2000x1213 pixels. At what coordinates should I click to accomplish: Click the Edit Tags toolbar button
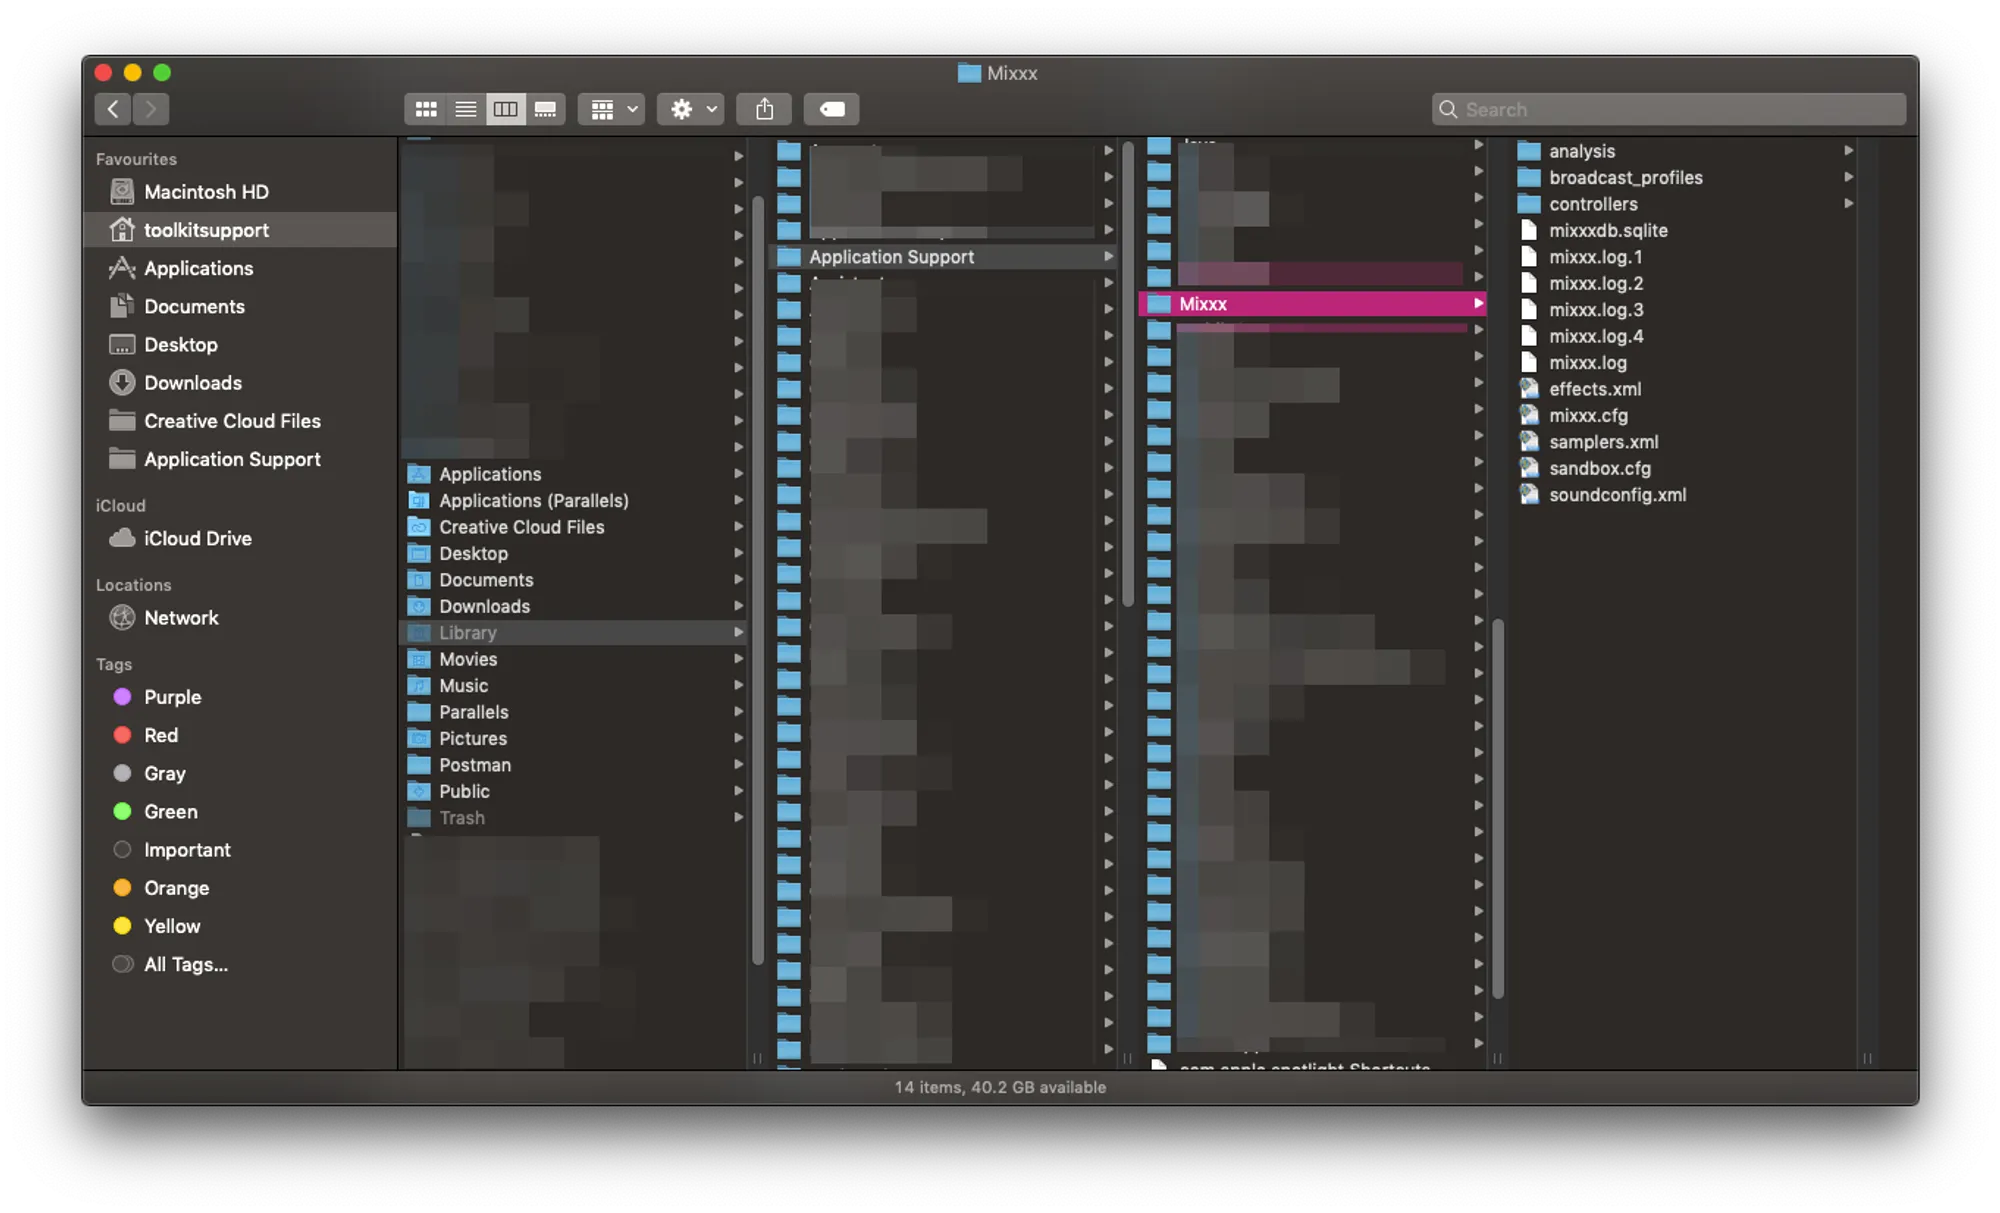(832, 109)
